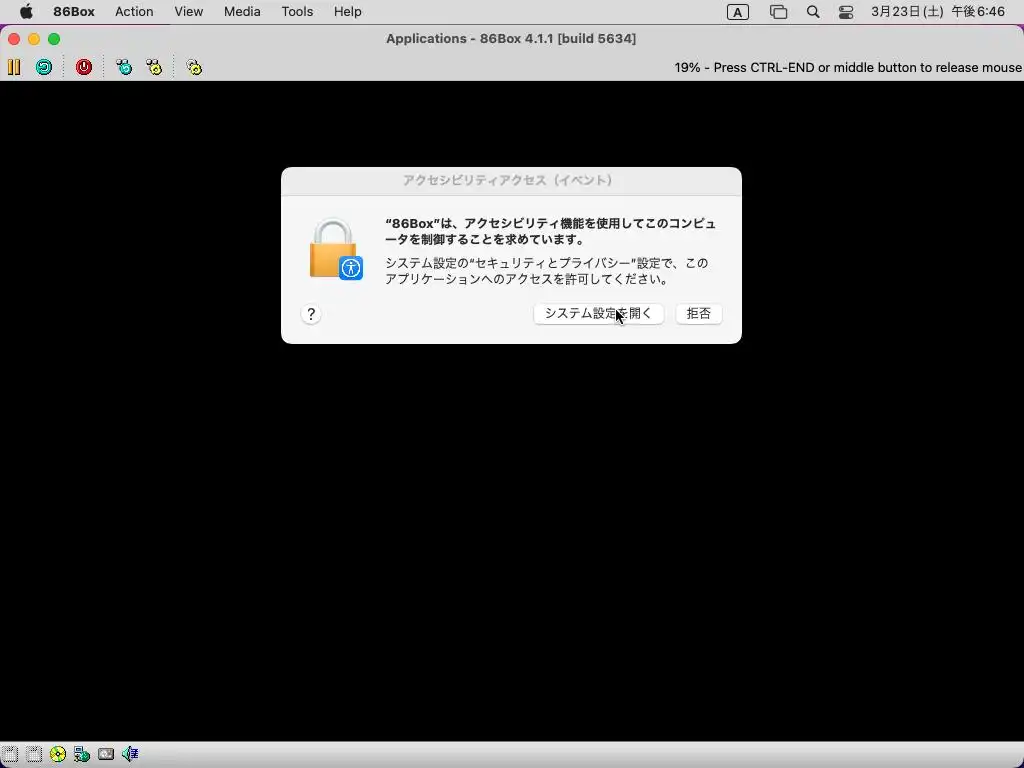Click the first floppy drive status icon

pyautogui.click(x=10, y=754)
